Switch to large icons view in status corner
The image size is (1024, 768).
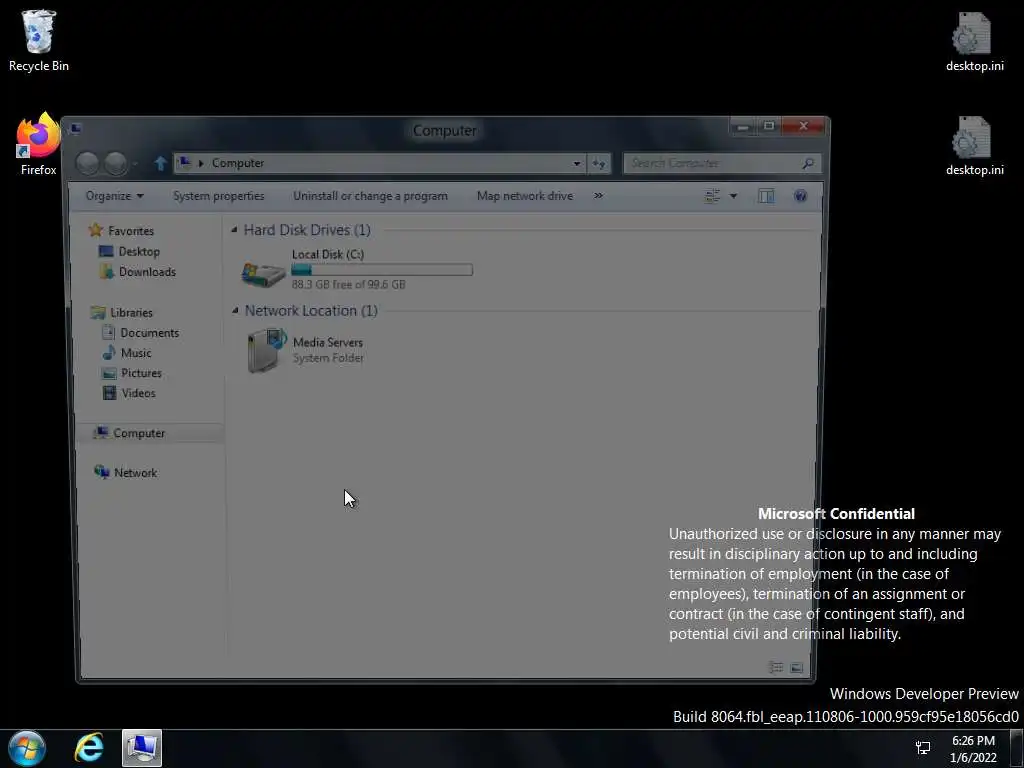click(797, 667)
